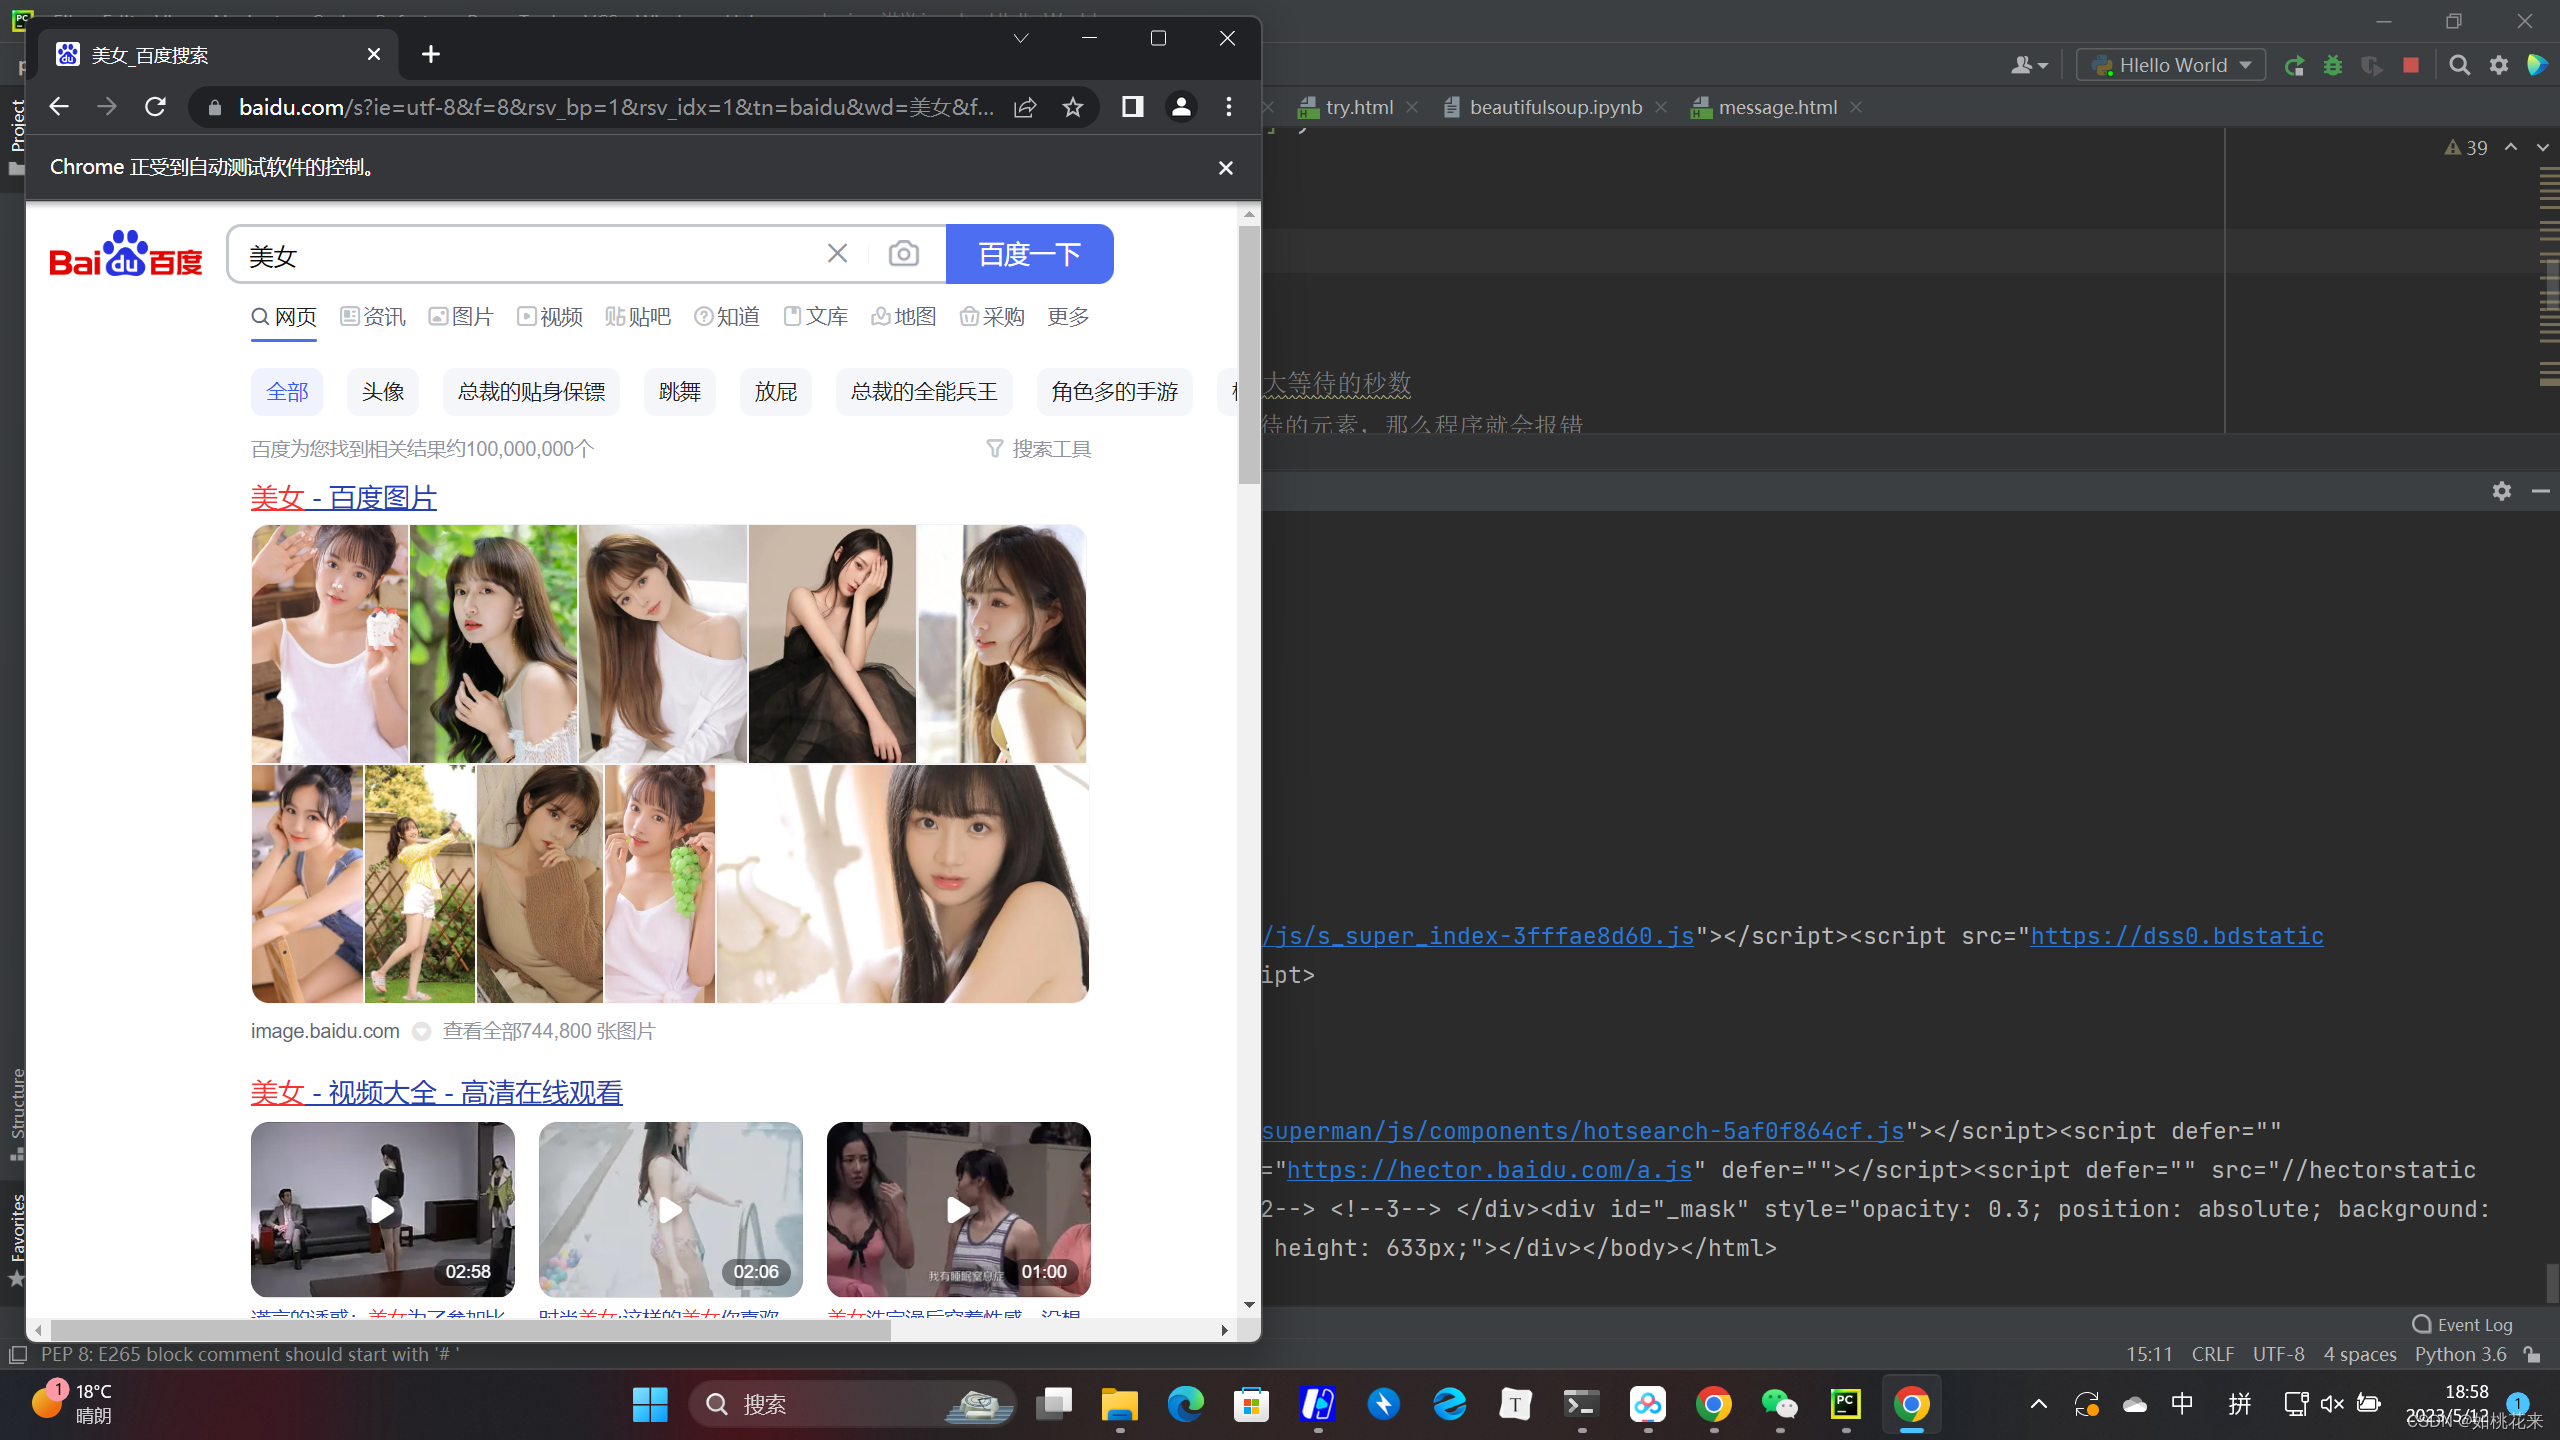Screen dimensions: 2560x1440
Task: Close the 美女_百度搜索 tab
Action: point(374,54)
